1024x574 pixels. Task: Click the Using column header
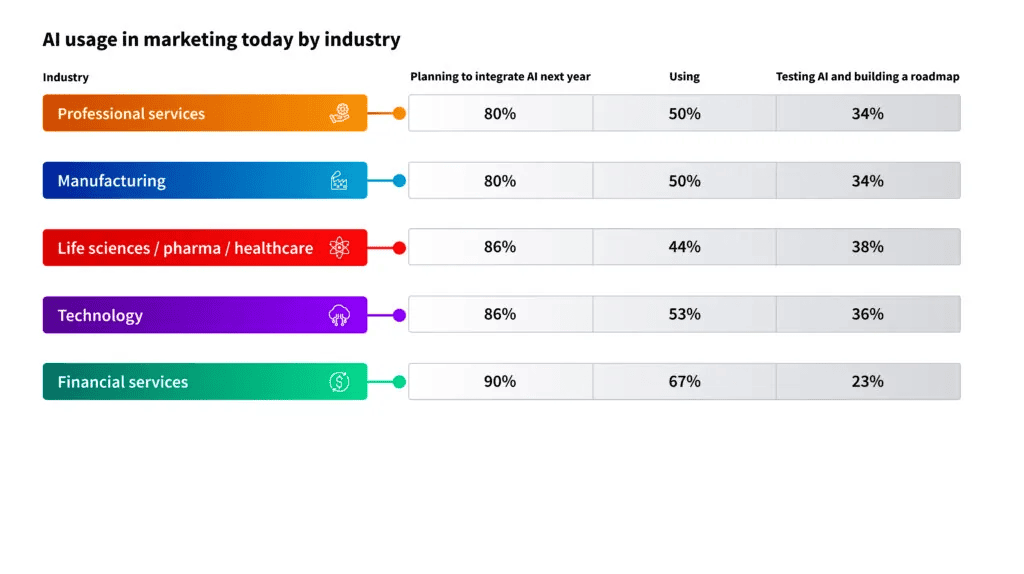[x=684, y=76]
